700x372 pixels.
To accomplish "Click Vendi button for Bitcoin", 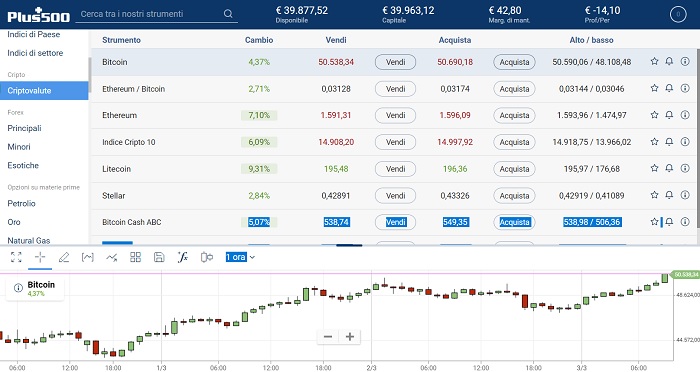I will (395, 62).
